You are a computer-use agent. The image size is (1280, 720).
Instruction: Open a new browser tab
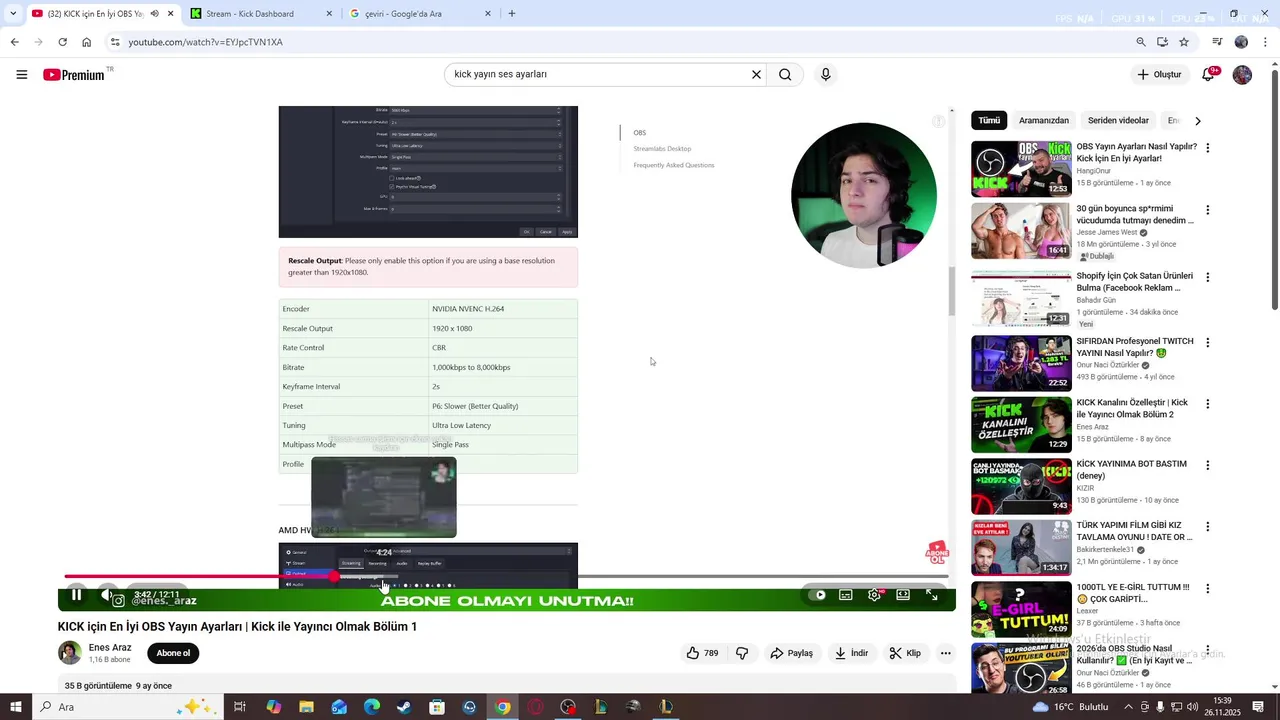(512, 14)
